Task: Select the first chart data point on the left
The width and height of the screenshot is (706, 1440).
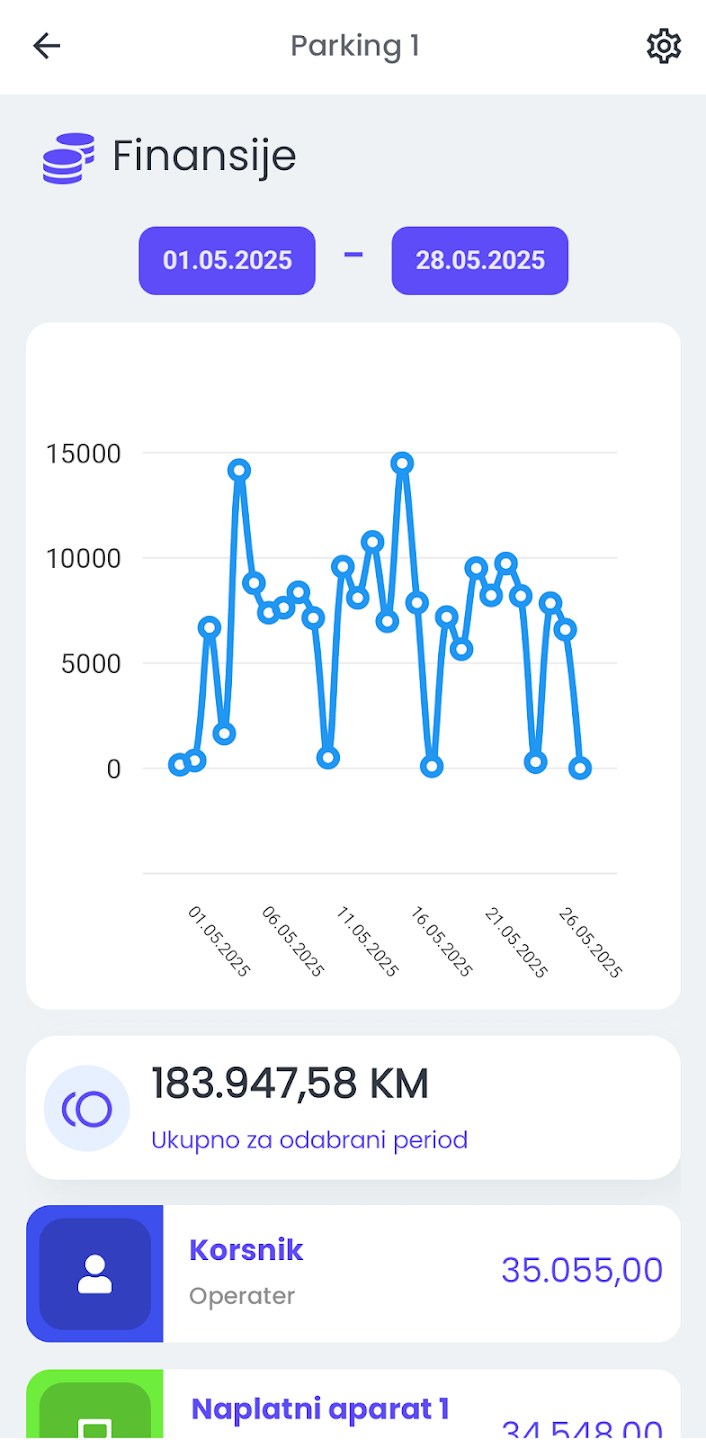Action: (179, 765)
